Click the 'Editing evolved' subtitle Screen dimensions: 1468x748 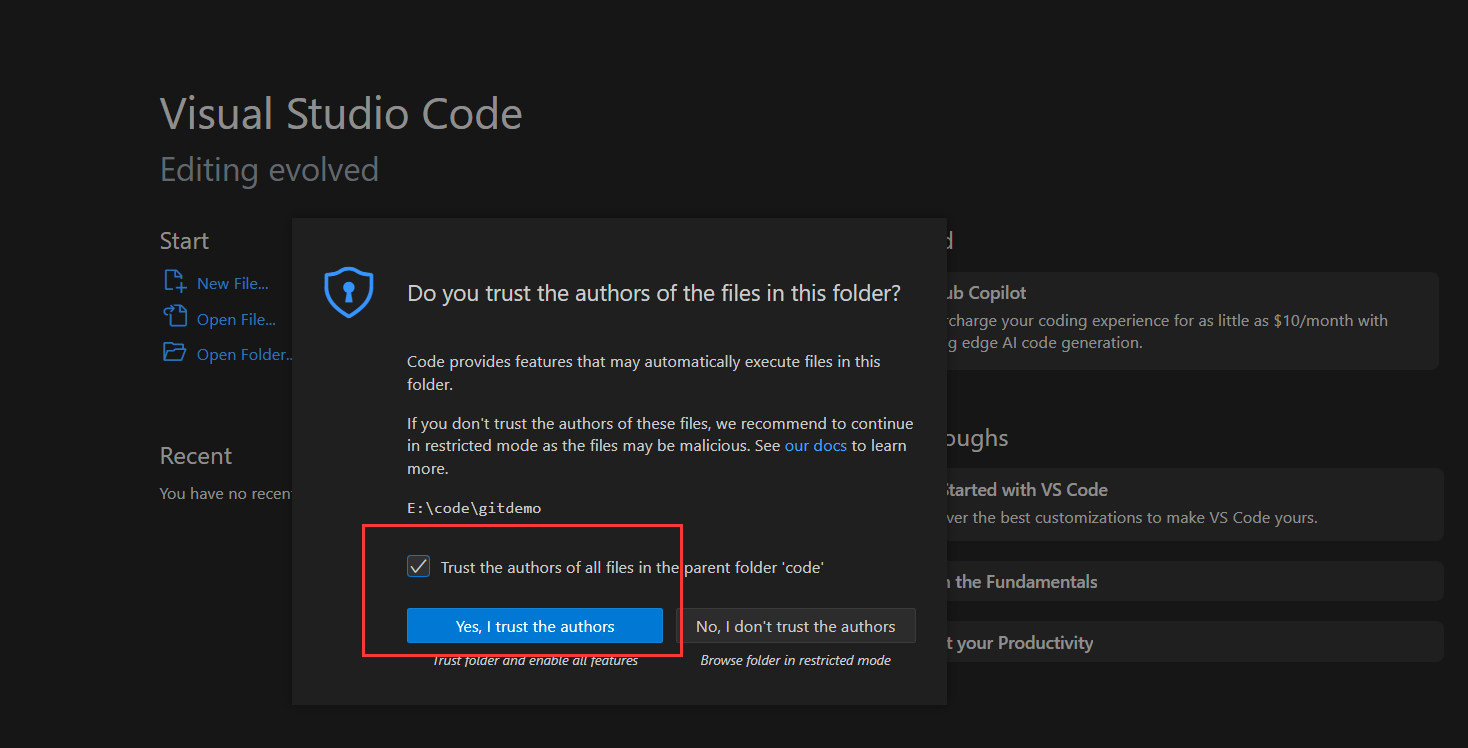coord(269,170)
